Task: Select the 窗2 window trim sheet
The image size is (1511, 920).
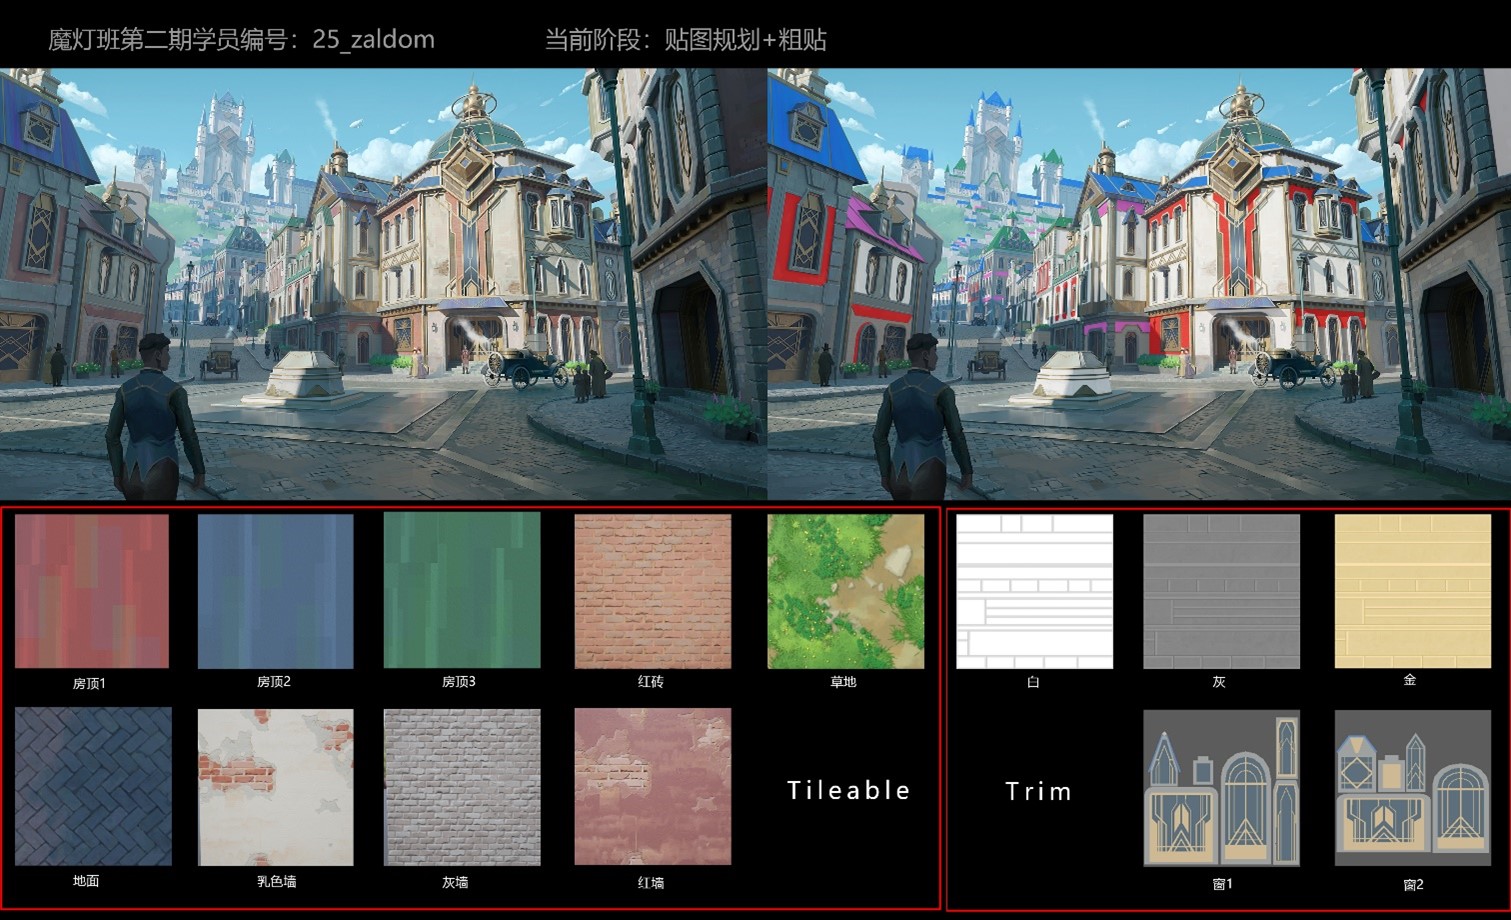Action: click(1412, 788)
